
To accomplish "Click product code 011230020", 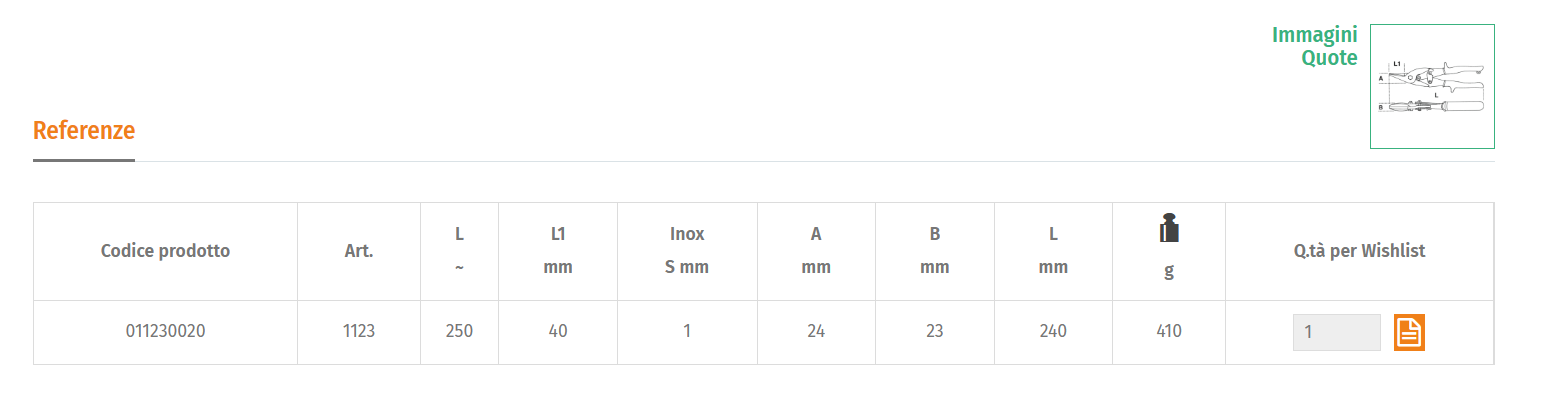I will coord(166,331).
